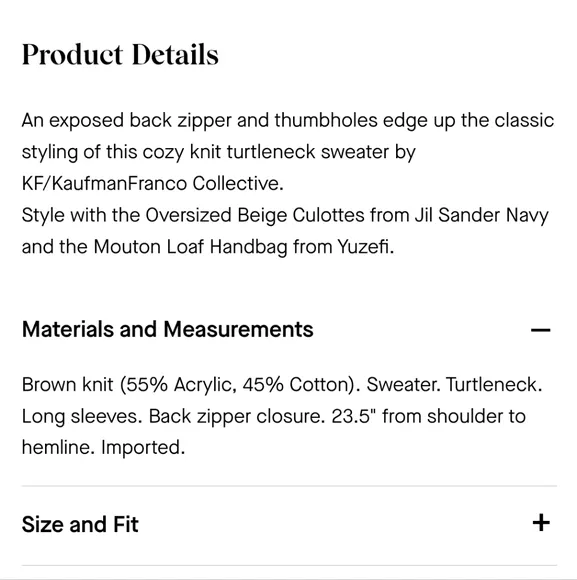Click the word Imported
Viewport: 577px width, 580px height.
[143, 448]
